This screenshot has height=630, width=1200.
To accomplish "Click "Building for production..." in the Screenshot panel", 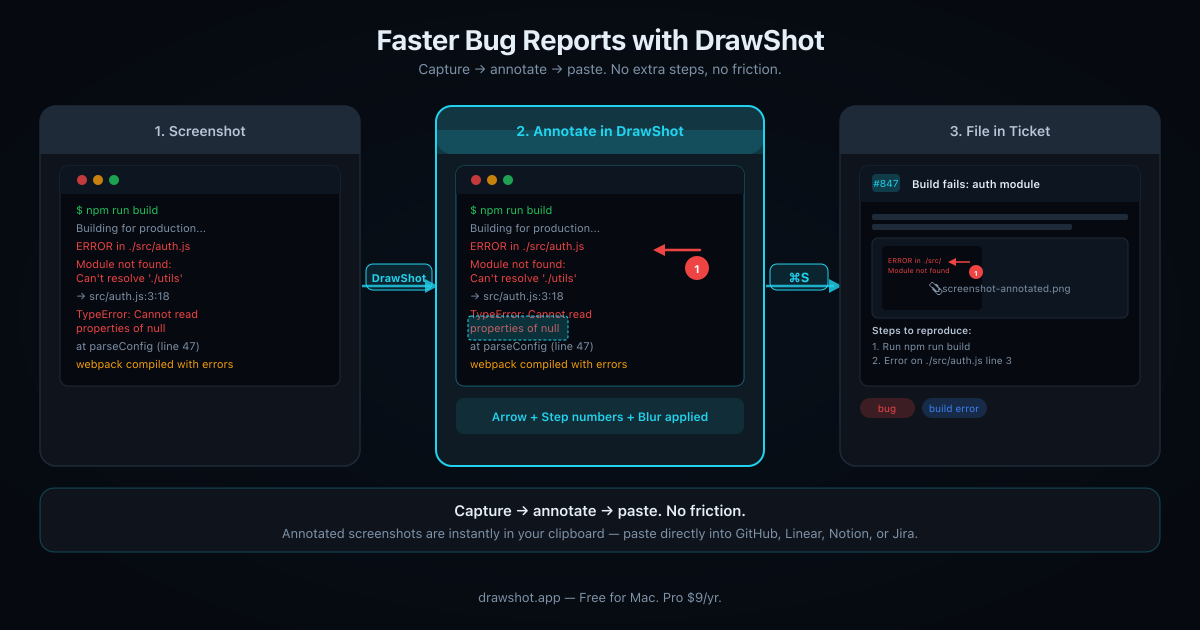I will (141, 228).
